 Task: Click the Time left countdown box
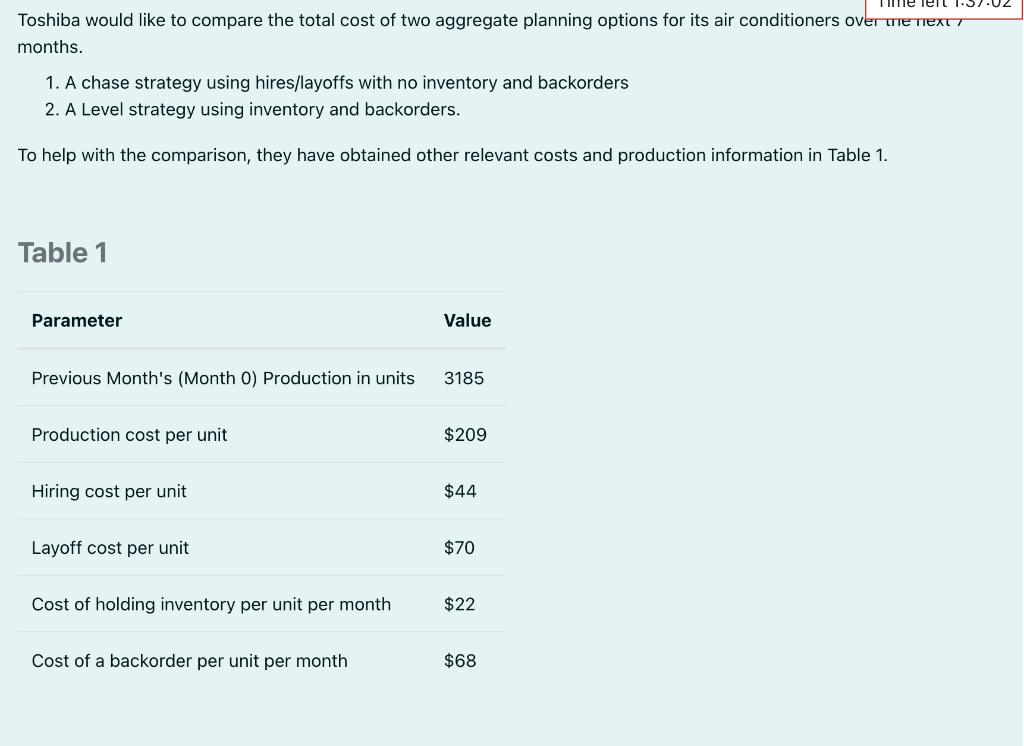942,7
